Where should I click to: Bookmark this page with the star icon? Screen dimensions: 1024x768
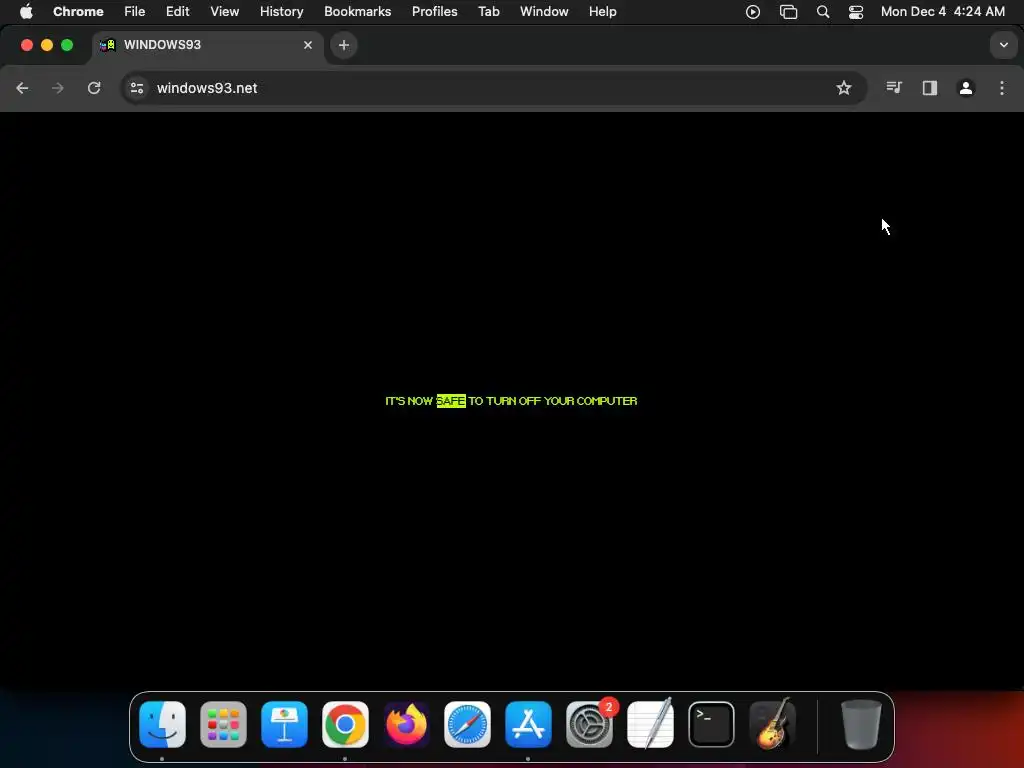click(844, 88)
